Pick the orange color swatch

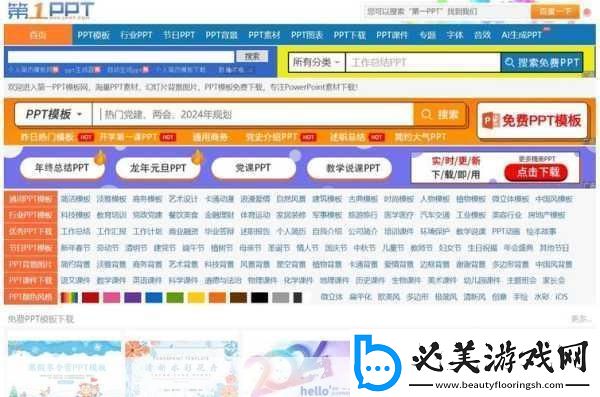[x=217, y=297]
